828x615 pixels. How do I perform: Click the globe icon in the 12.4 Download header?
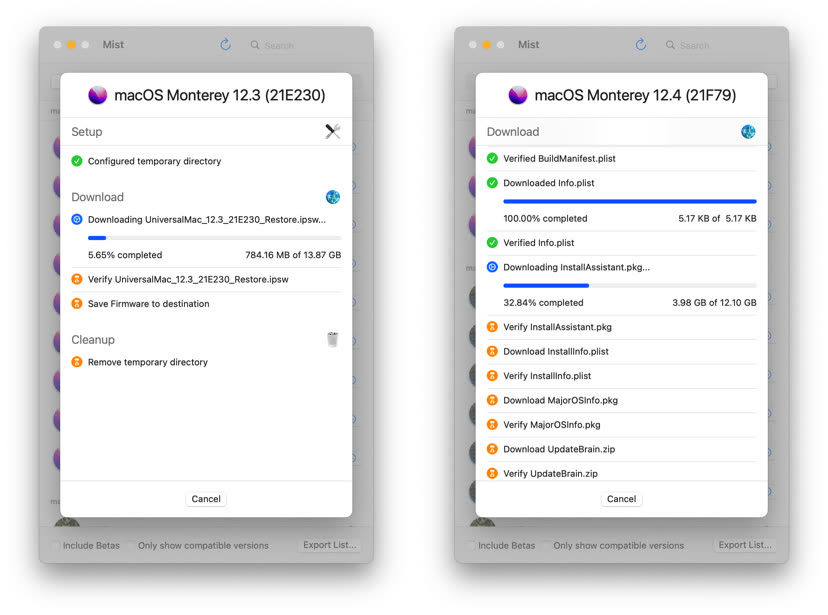tap(748, 131)
